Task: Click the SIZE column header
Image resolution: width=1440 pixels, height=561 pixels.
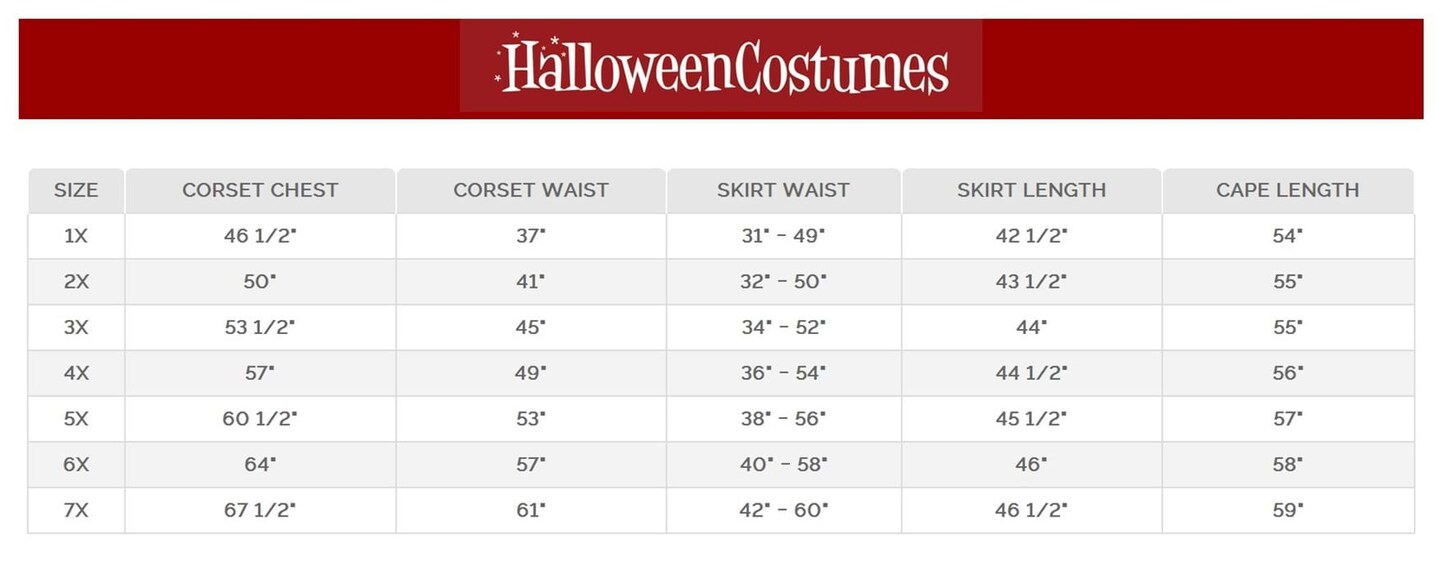Action: [x=76, y=190]
